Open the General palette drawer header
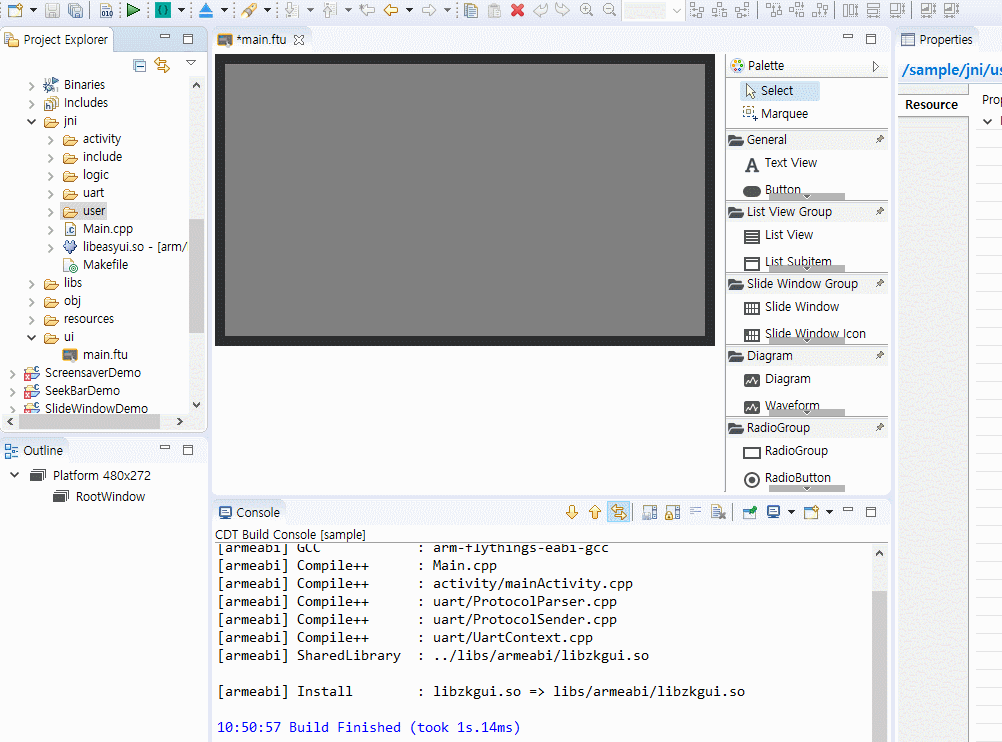This screenshot has width=1002, height=742. click(x=806, y=139)
